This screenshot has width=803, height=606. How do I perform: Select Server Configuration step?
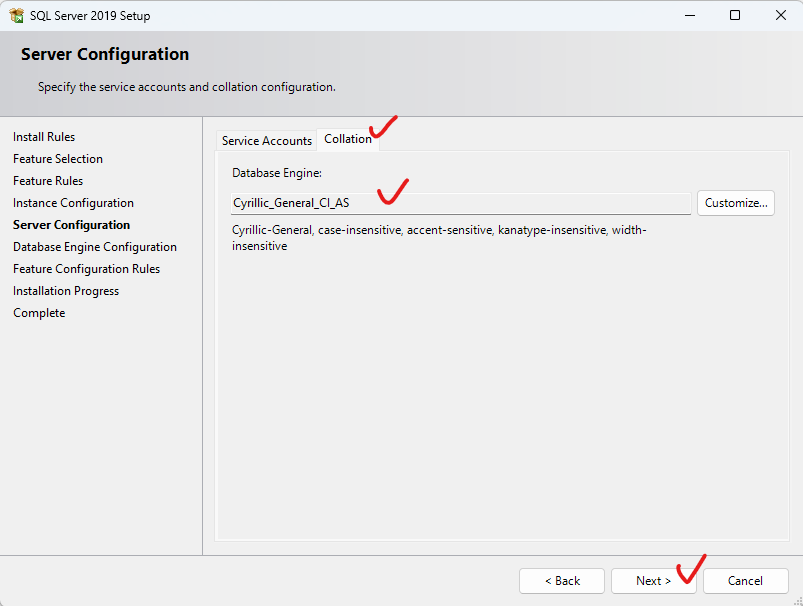72,225
